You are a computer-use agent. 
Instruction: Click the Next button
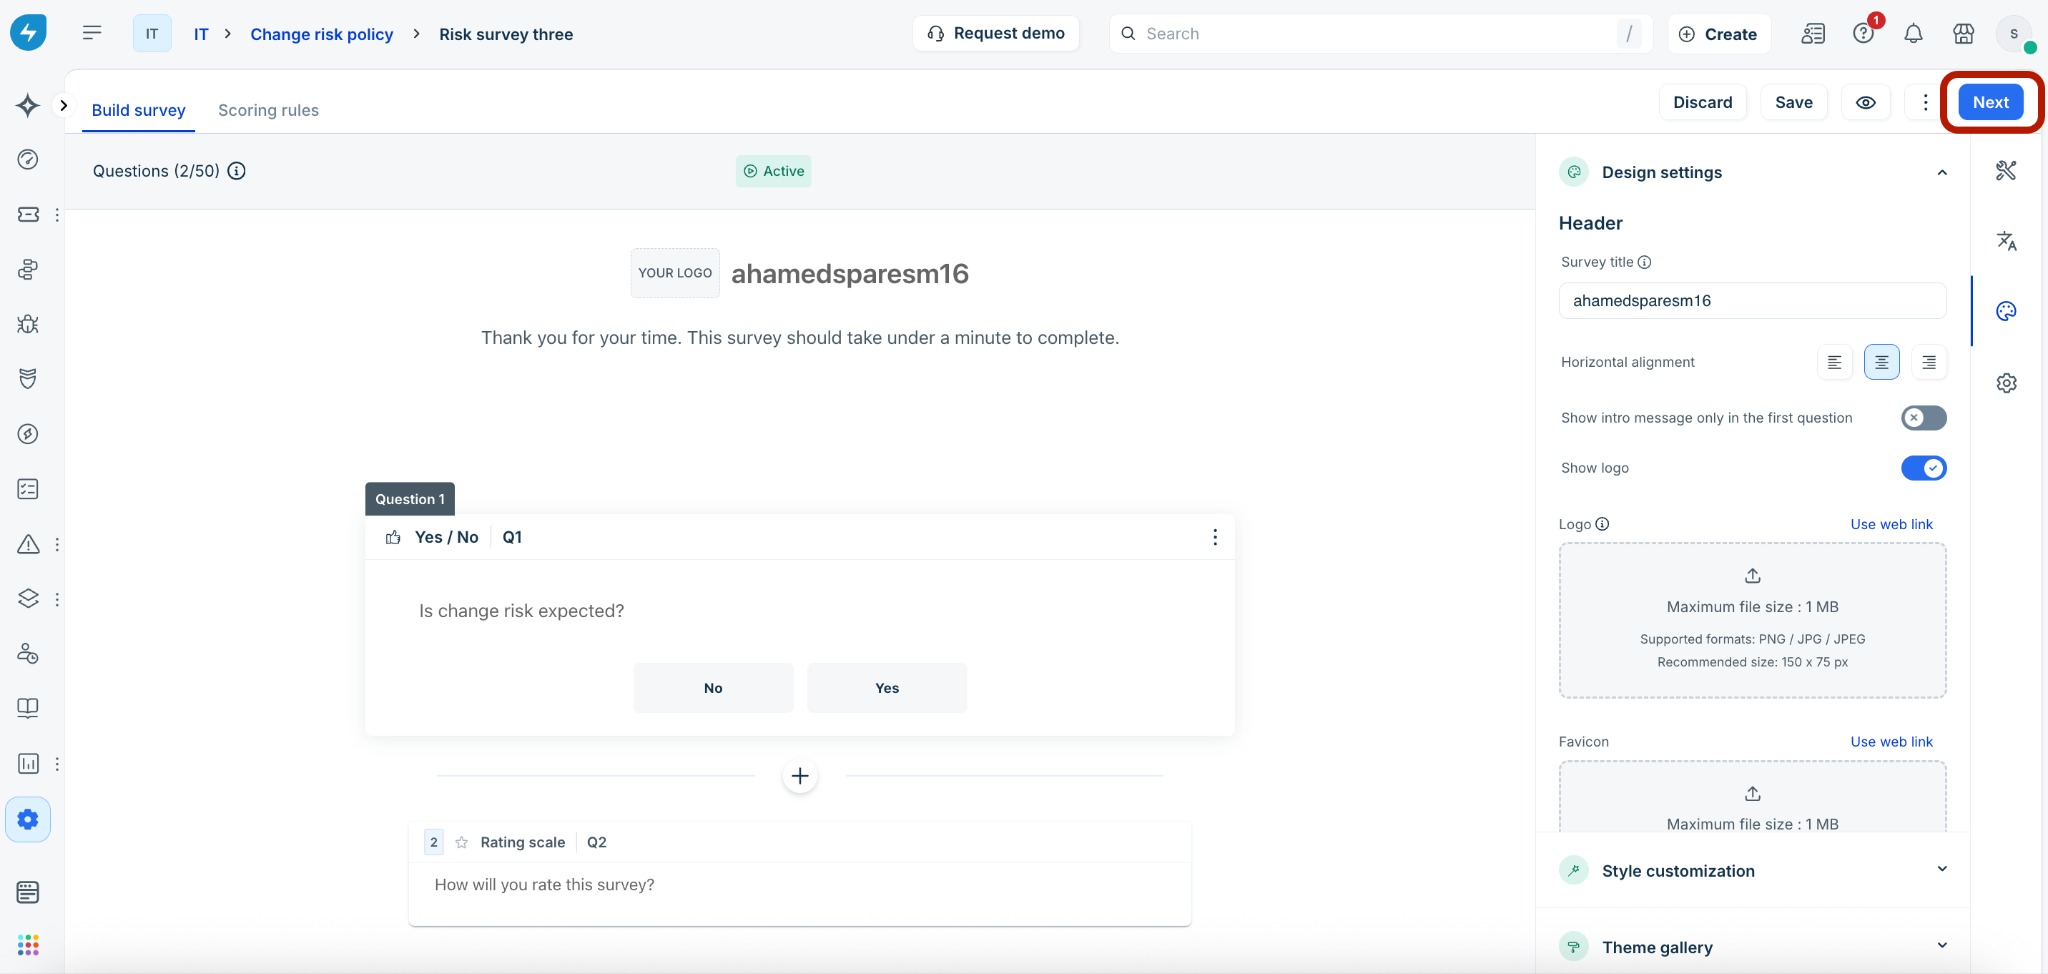(x=1991, y=102)
